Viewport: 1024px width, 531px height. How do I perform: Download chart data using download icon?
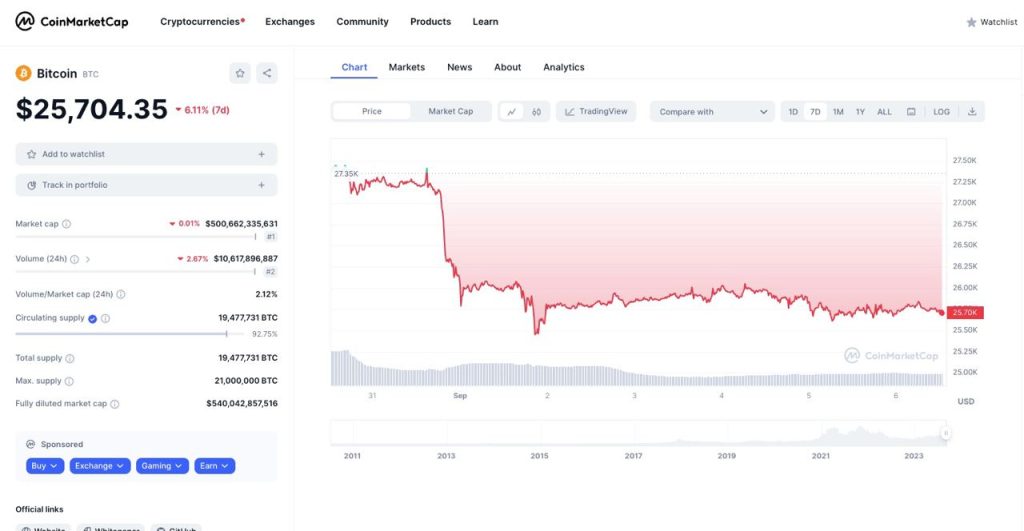pos(971,112)
